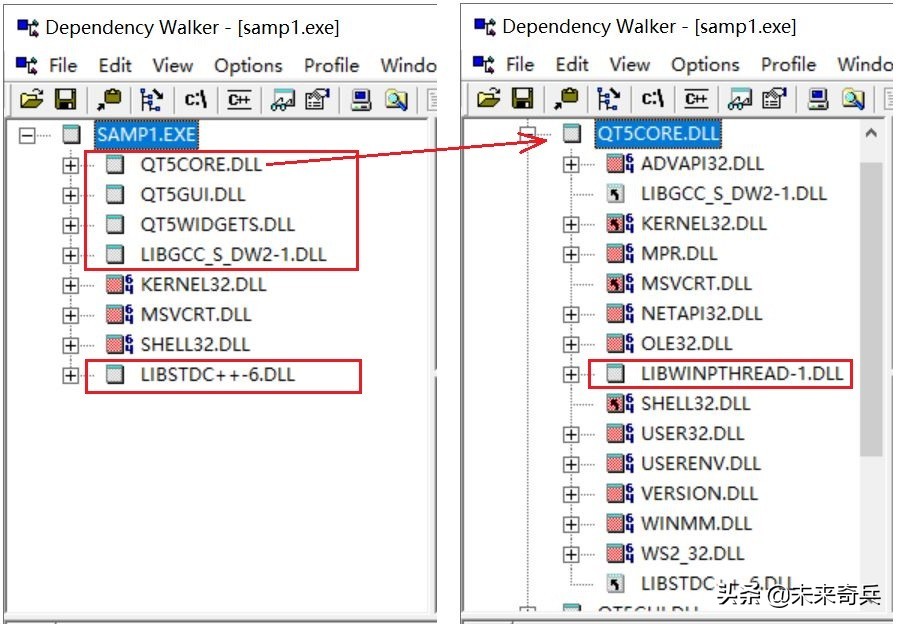Screen dimensions: 899x624
Task: Select OLE32.DLL row in right tree
Action: tap(686, 344)
